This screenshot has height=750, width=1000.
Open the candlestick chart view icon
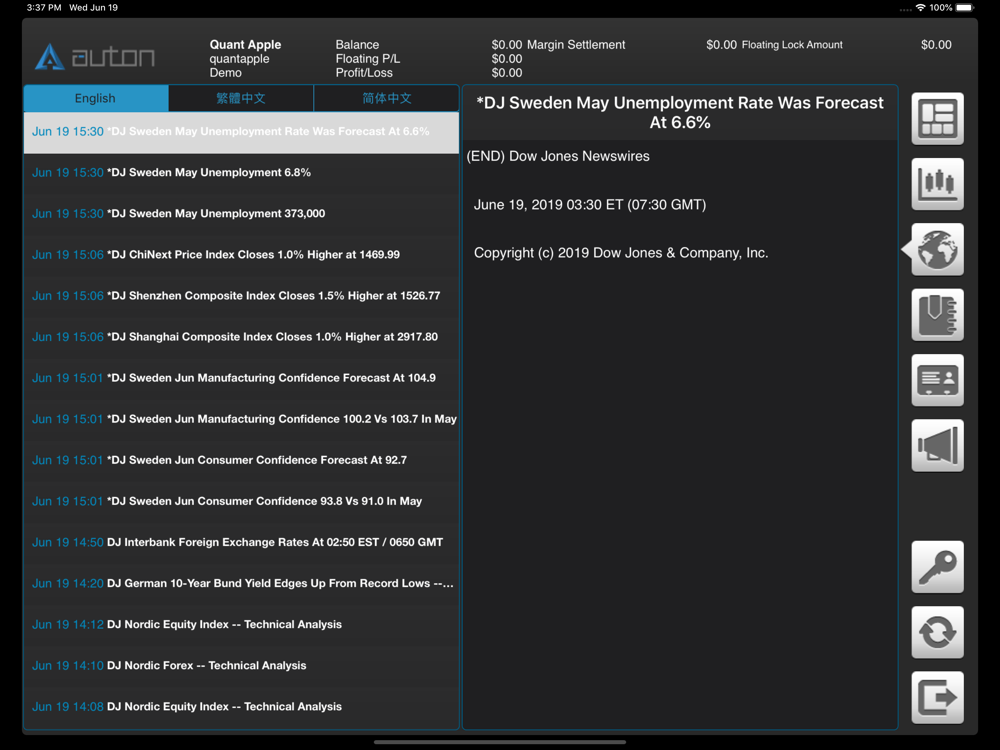[937, 184]
